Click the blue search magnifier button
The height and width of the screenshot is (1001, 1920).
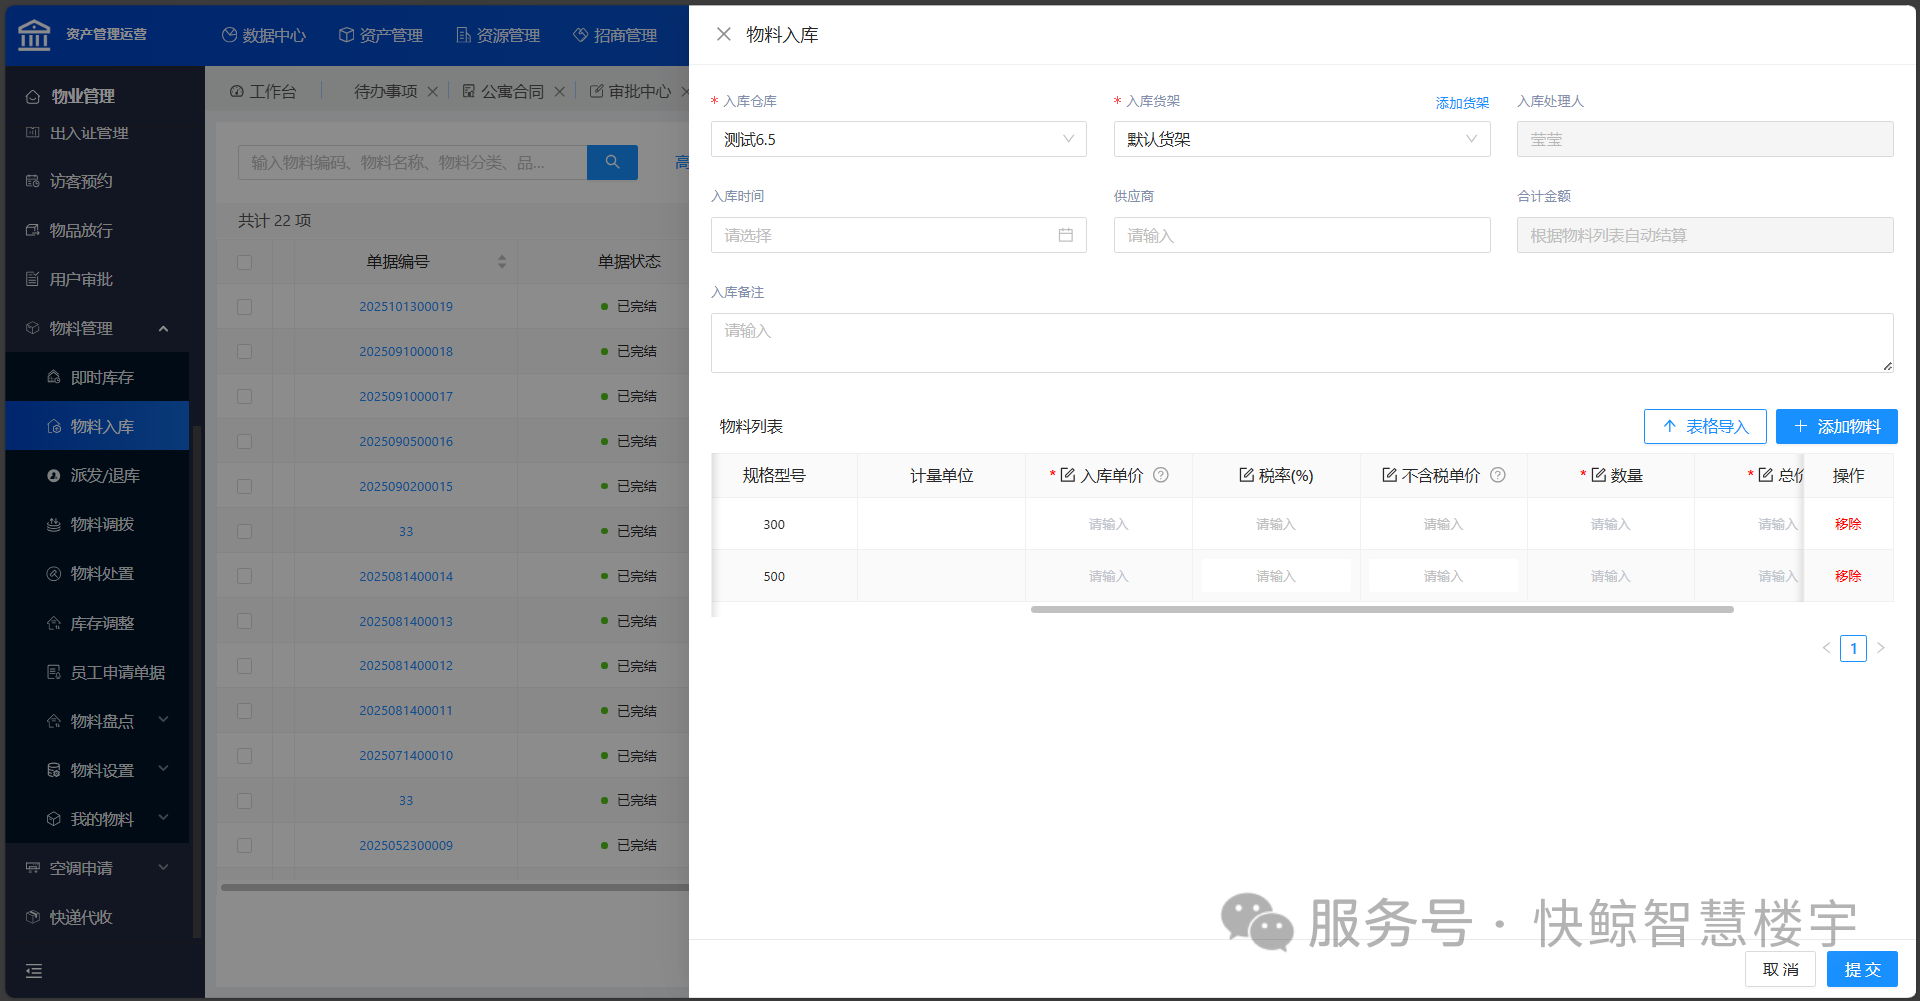(x=612, y=162)
